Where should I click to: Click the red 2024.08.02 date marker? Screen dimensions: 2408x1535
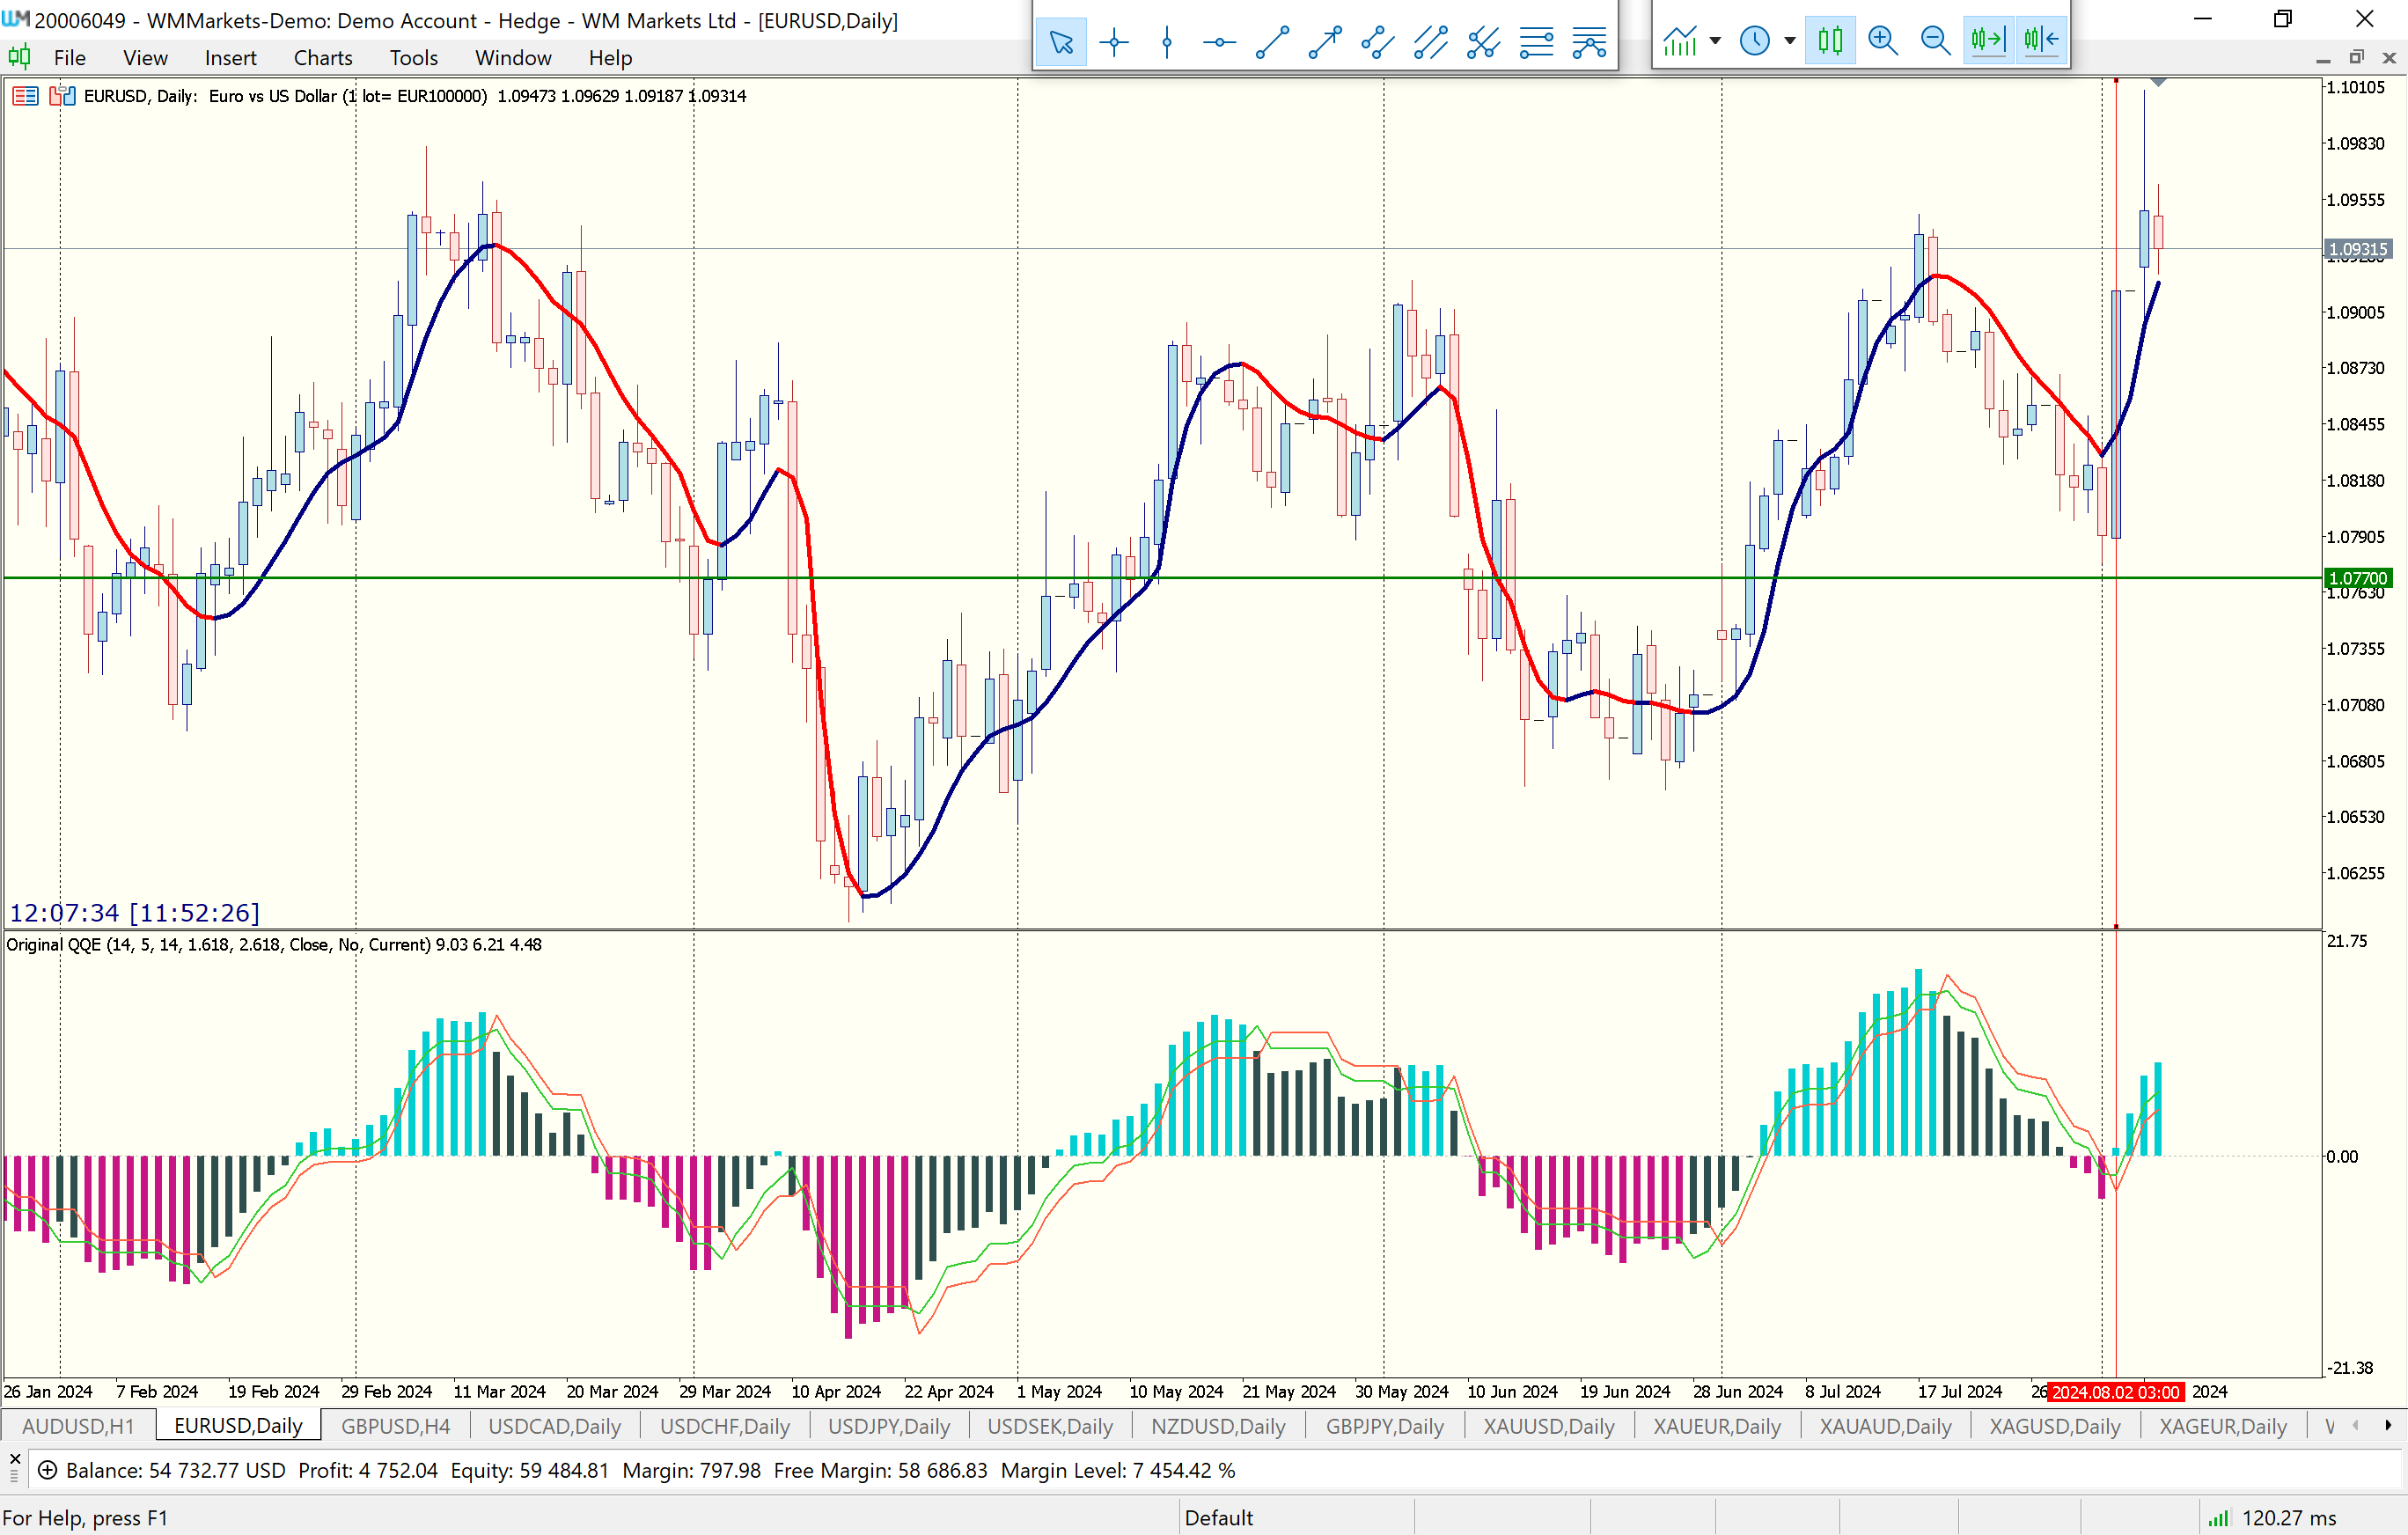2114,1392
